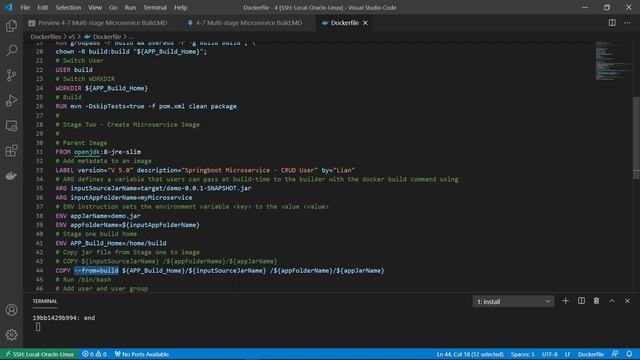The height and width of the screenshot is (360, 640).
Task: Open Extensions view
Action: click(11, 151)
